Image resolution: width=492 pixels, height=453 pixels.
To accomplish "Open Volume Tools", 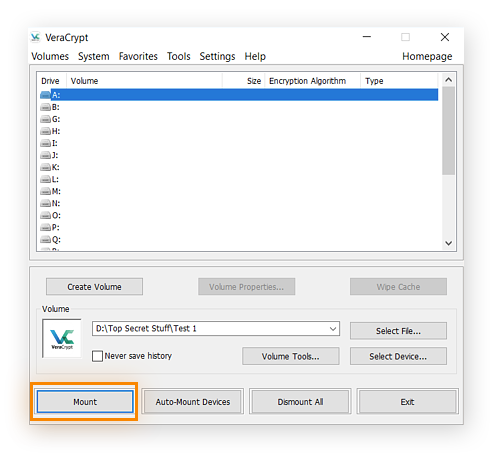I will click(x=291, y=356).
